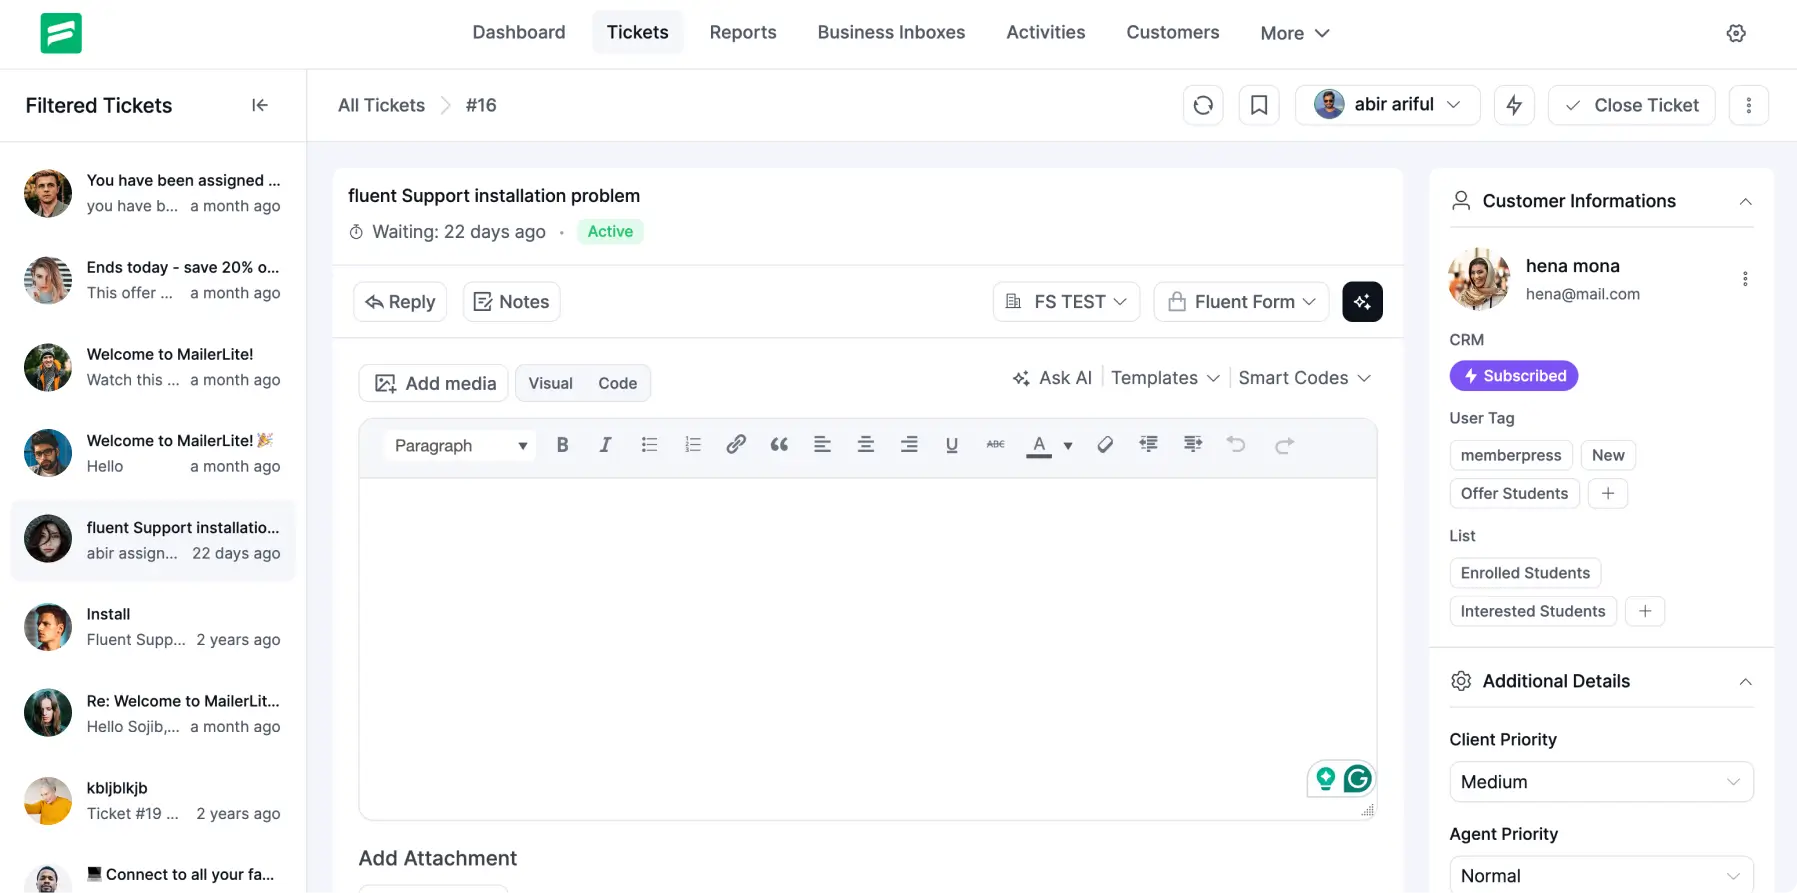Click the memberpress user tag
This screenshot has width=1797, height=893.
[1511, 455]
